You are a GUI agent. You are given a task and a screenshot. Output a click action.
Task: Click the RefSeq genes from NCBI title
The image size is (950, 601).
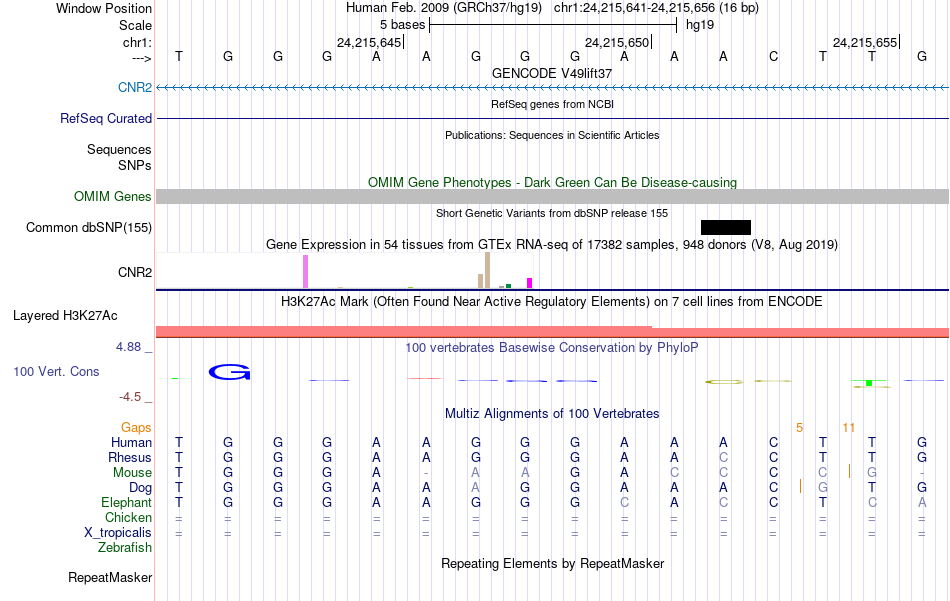click(552, 104)
